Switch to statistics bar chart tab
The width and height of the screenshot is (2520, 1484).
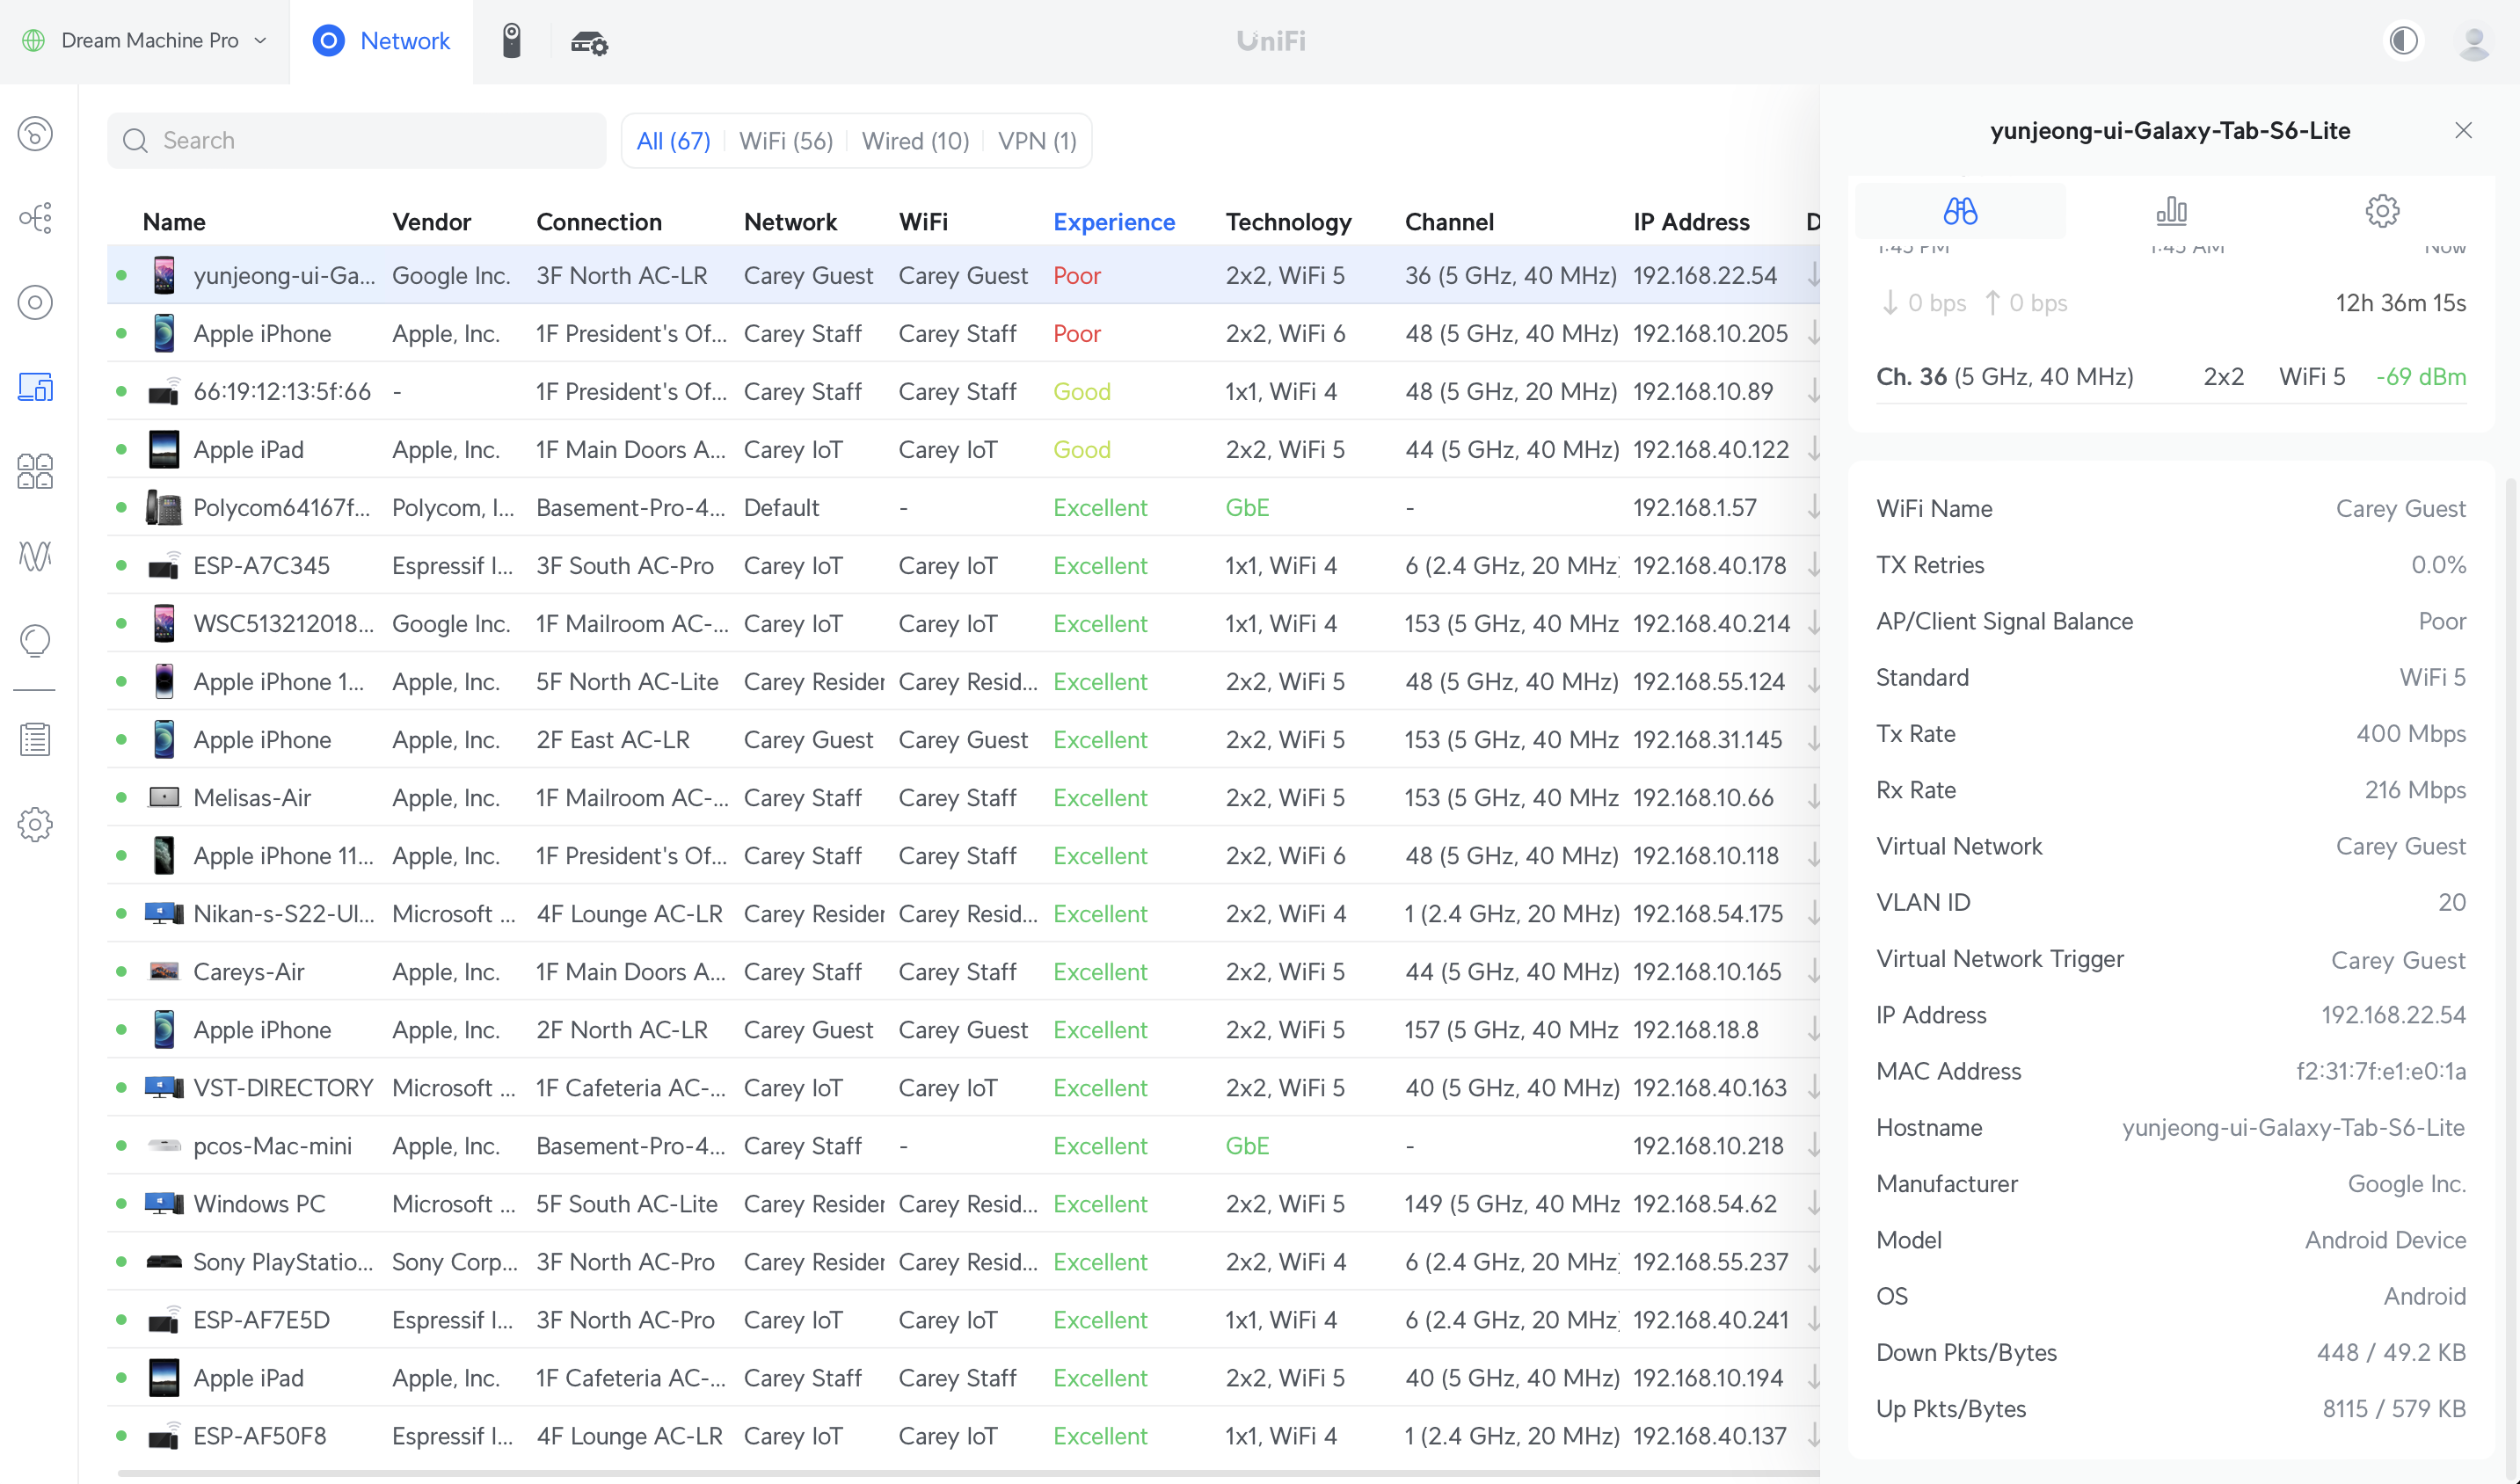click(x=2171, y=211)
